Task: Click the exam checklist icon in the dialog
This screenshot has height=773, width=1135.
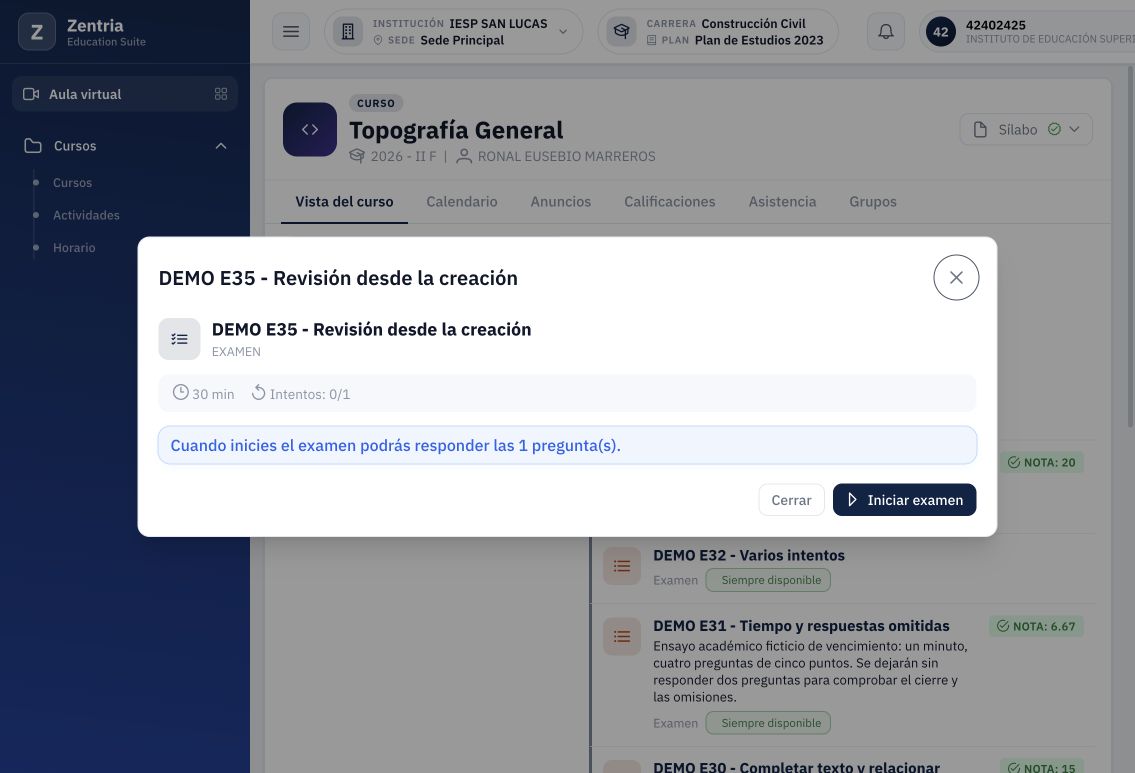Action: (180, 339)
